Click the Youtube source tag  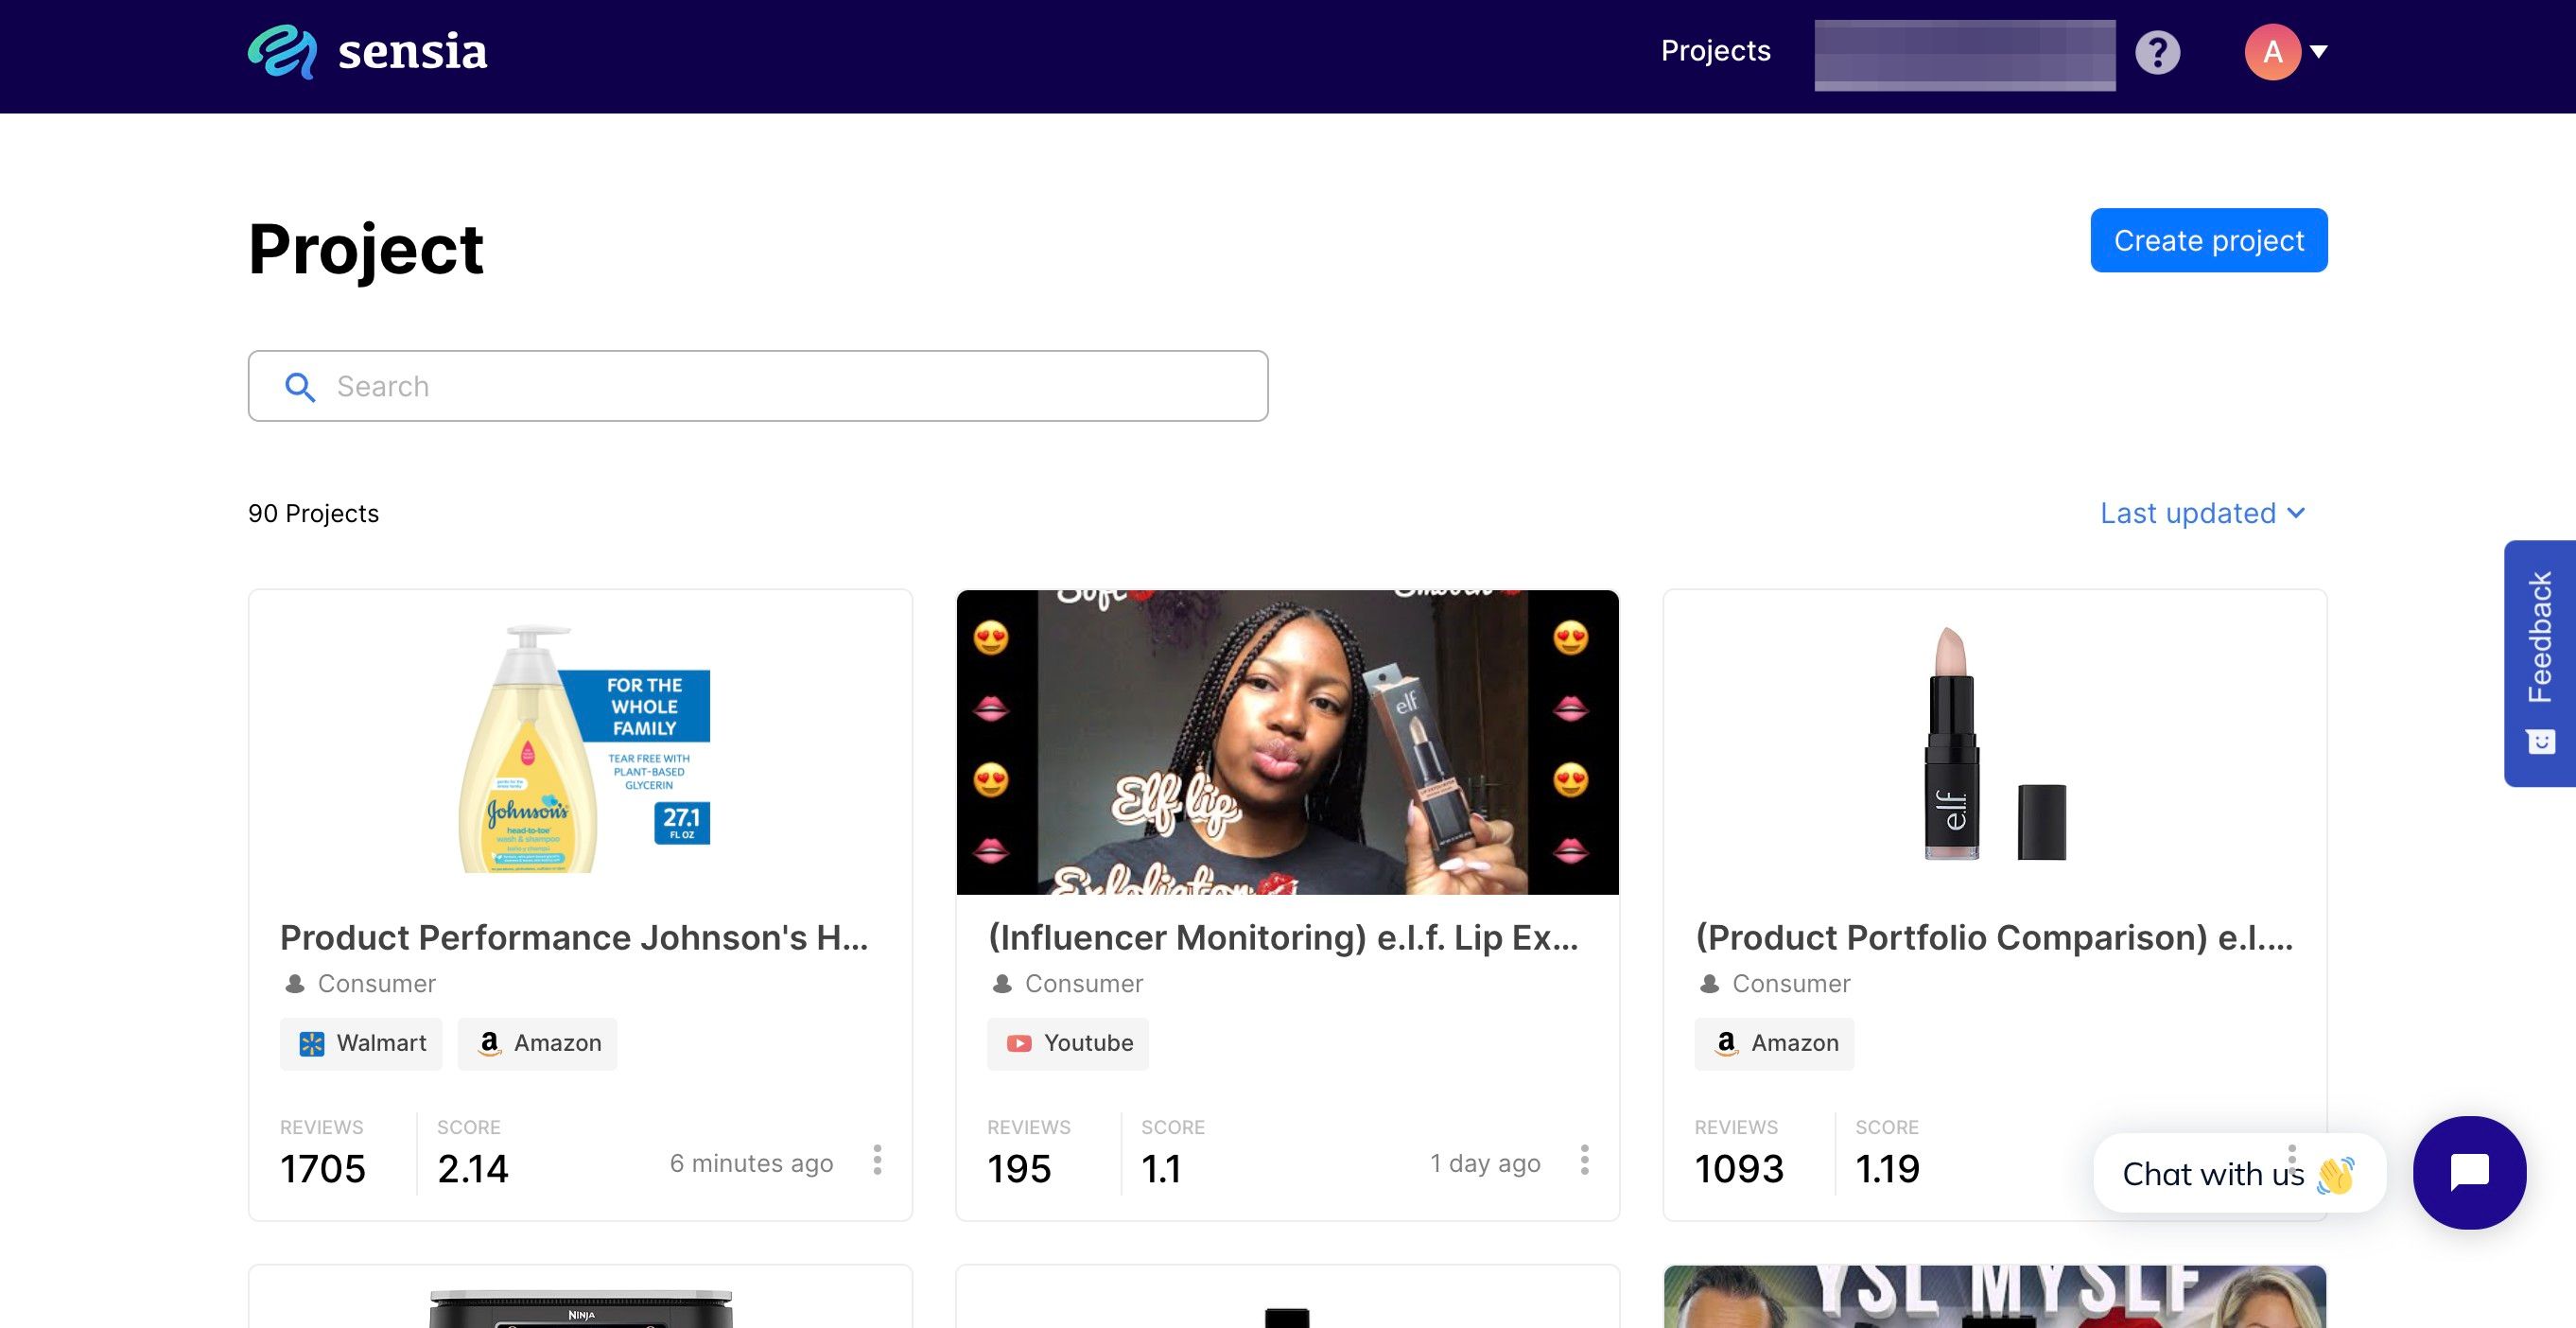point(1068,1044)
